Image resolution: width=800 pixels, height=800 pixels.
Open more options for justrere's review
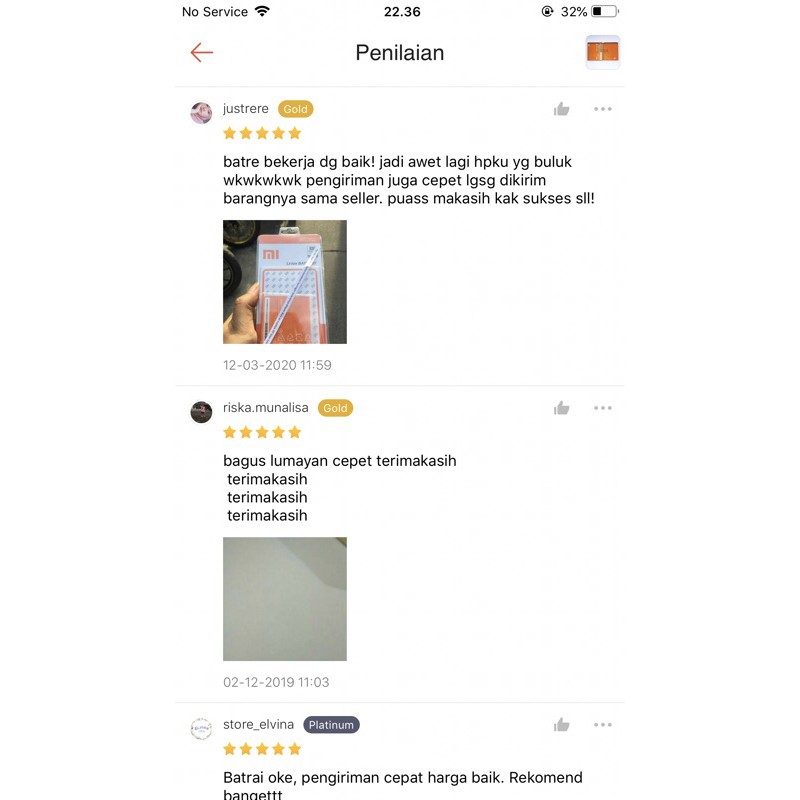[x=603, y=109]
